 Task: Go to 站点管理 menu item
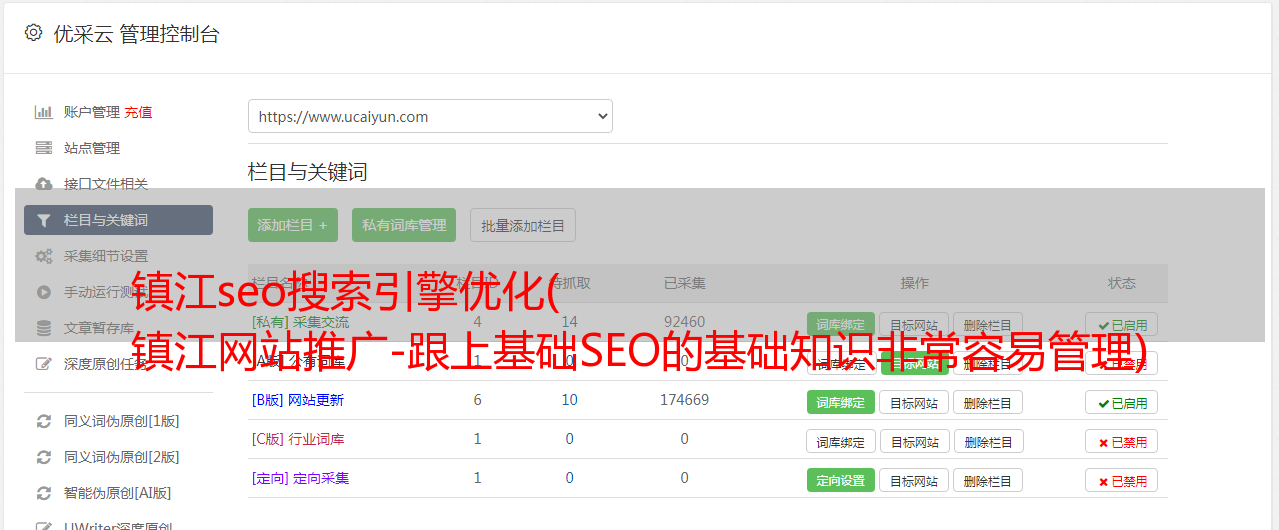[92, 148]
